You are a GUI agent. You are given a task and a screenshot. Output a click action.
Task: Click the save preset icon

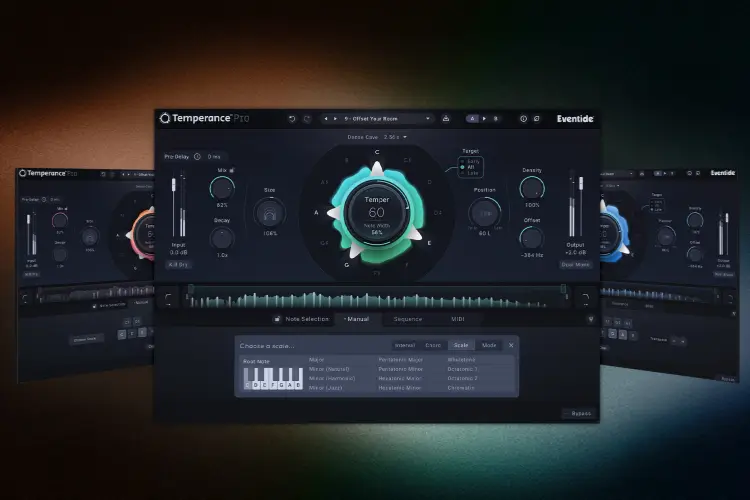(446, 118)
